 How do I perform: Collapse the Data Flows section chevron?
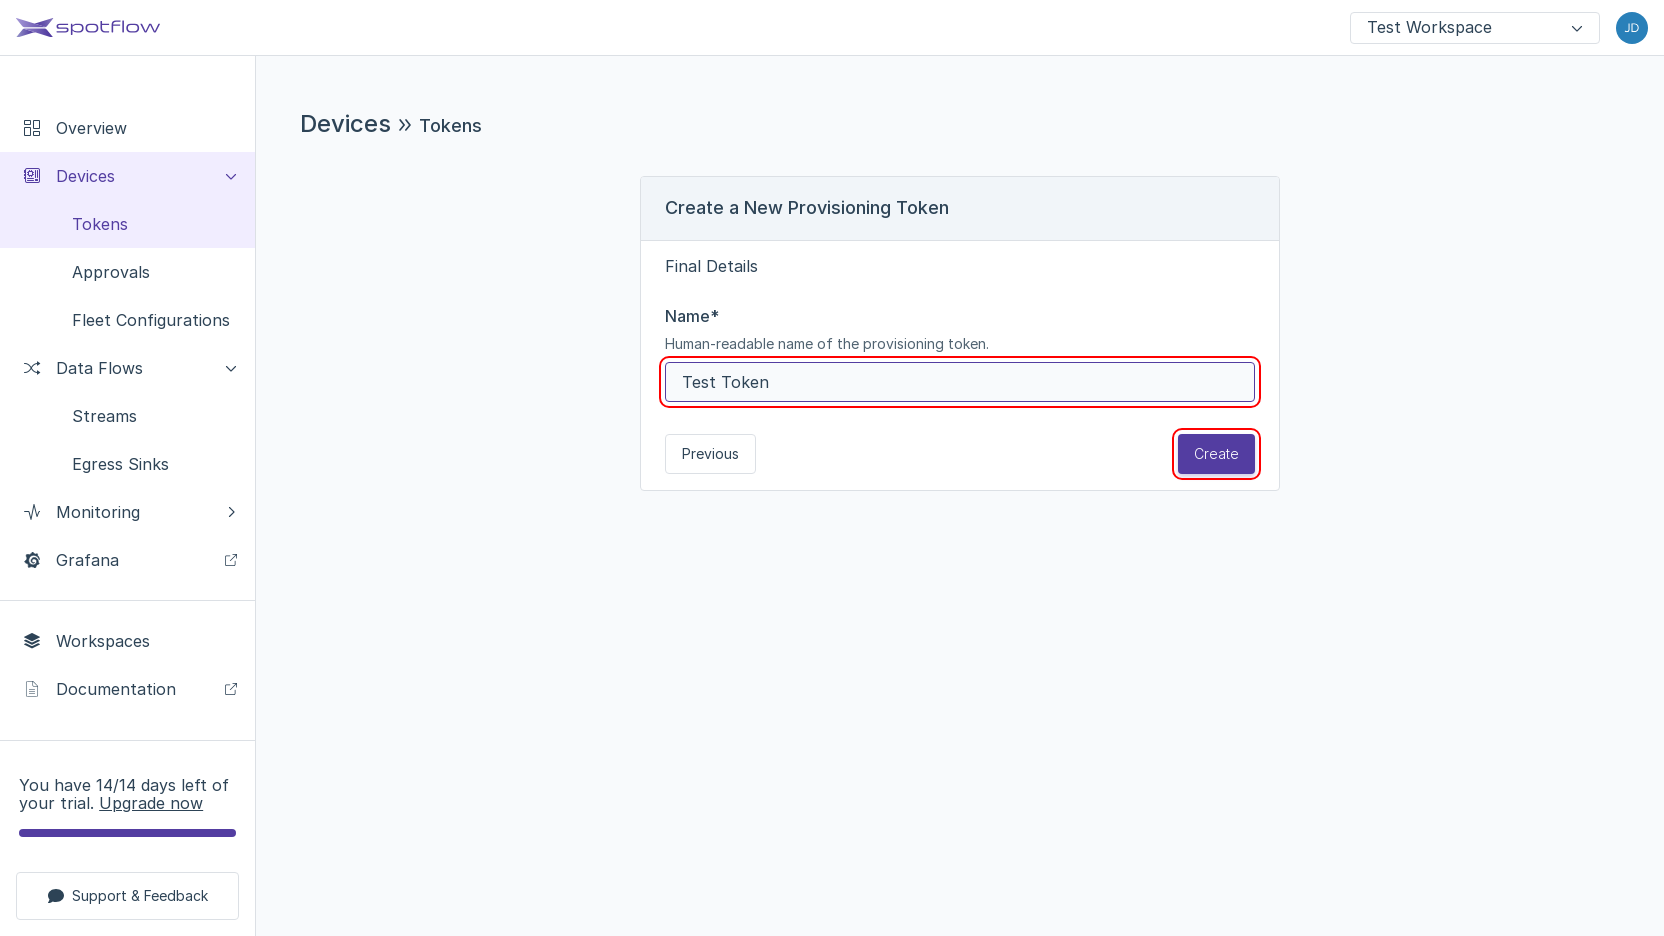tap(231, 368)
